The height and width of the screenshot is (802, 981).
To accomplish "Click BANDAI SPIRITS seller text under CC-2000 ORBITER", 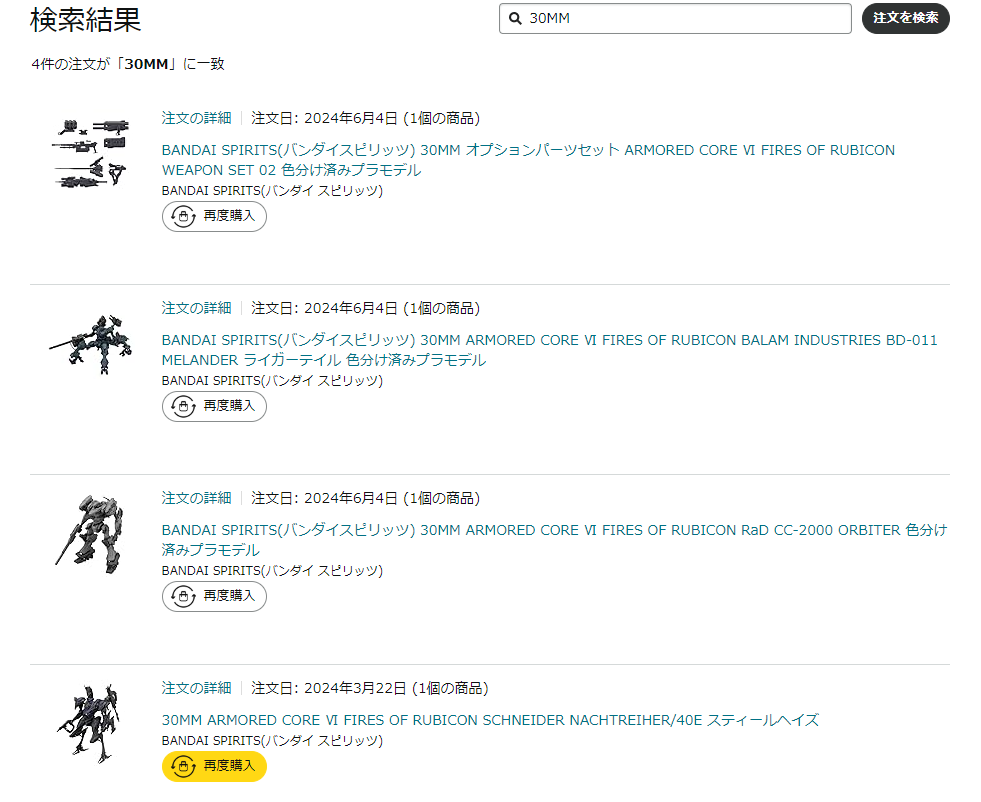I will click(272, 571).
